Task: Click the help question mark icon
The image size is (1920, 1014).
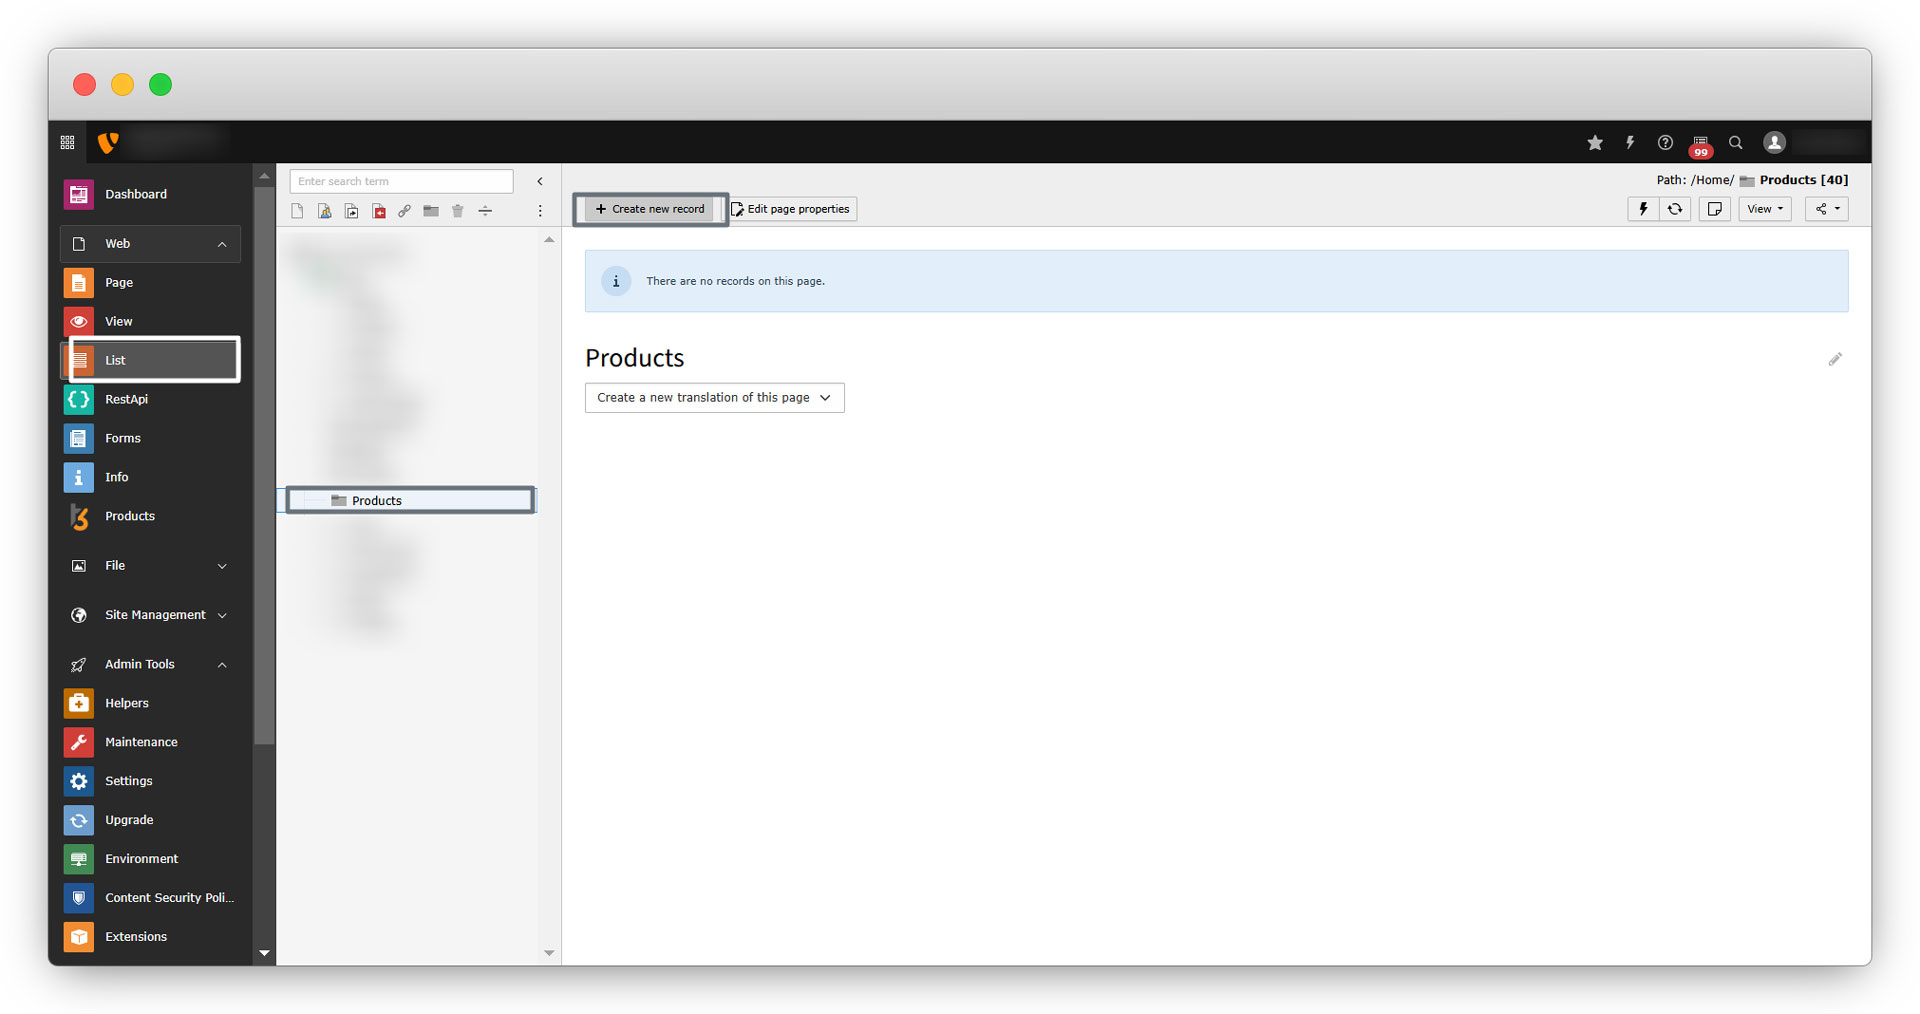Action: click(1664, 143)
